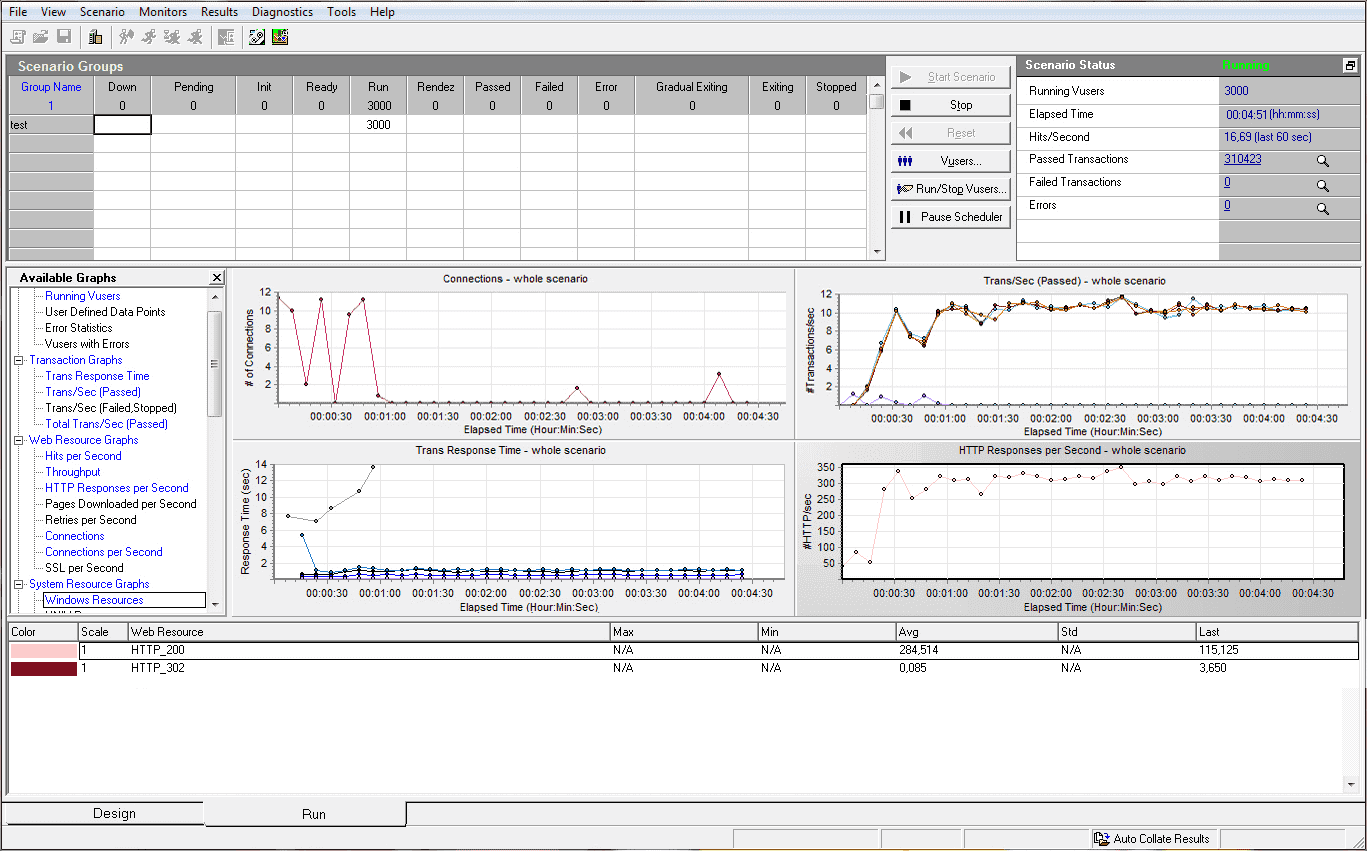
Task: Click the New Scenario toolbar icon
Action: pyautogui.click(x=18, y=37)
